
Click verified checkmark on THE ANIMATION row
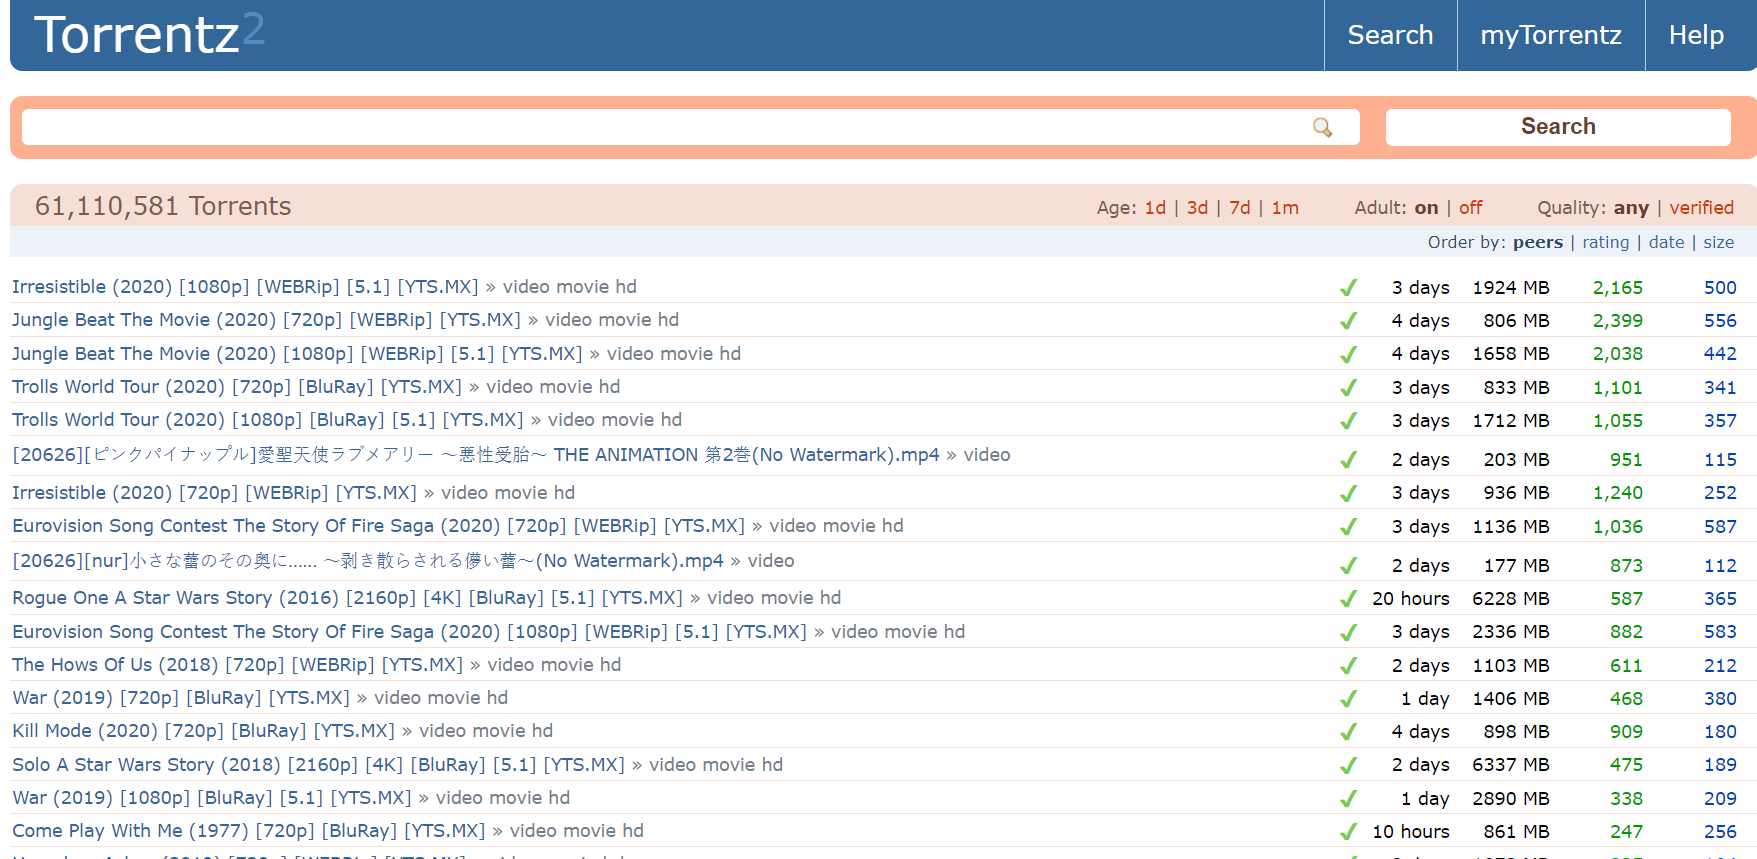click(1348, 460)
